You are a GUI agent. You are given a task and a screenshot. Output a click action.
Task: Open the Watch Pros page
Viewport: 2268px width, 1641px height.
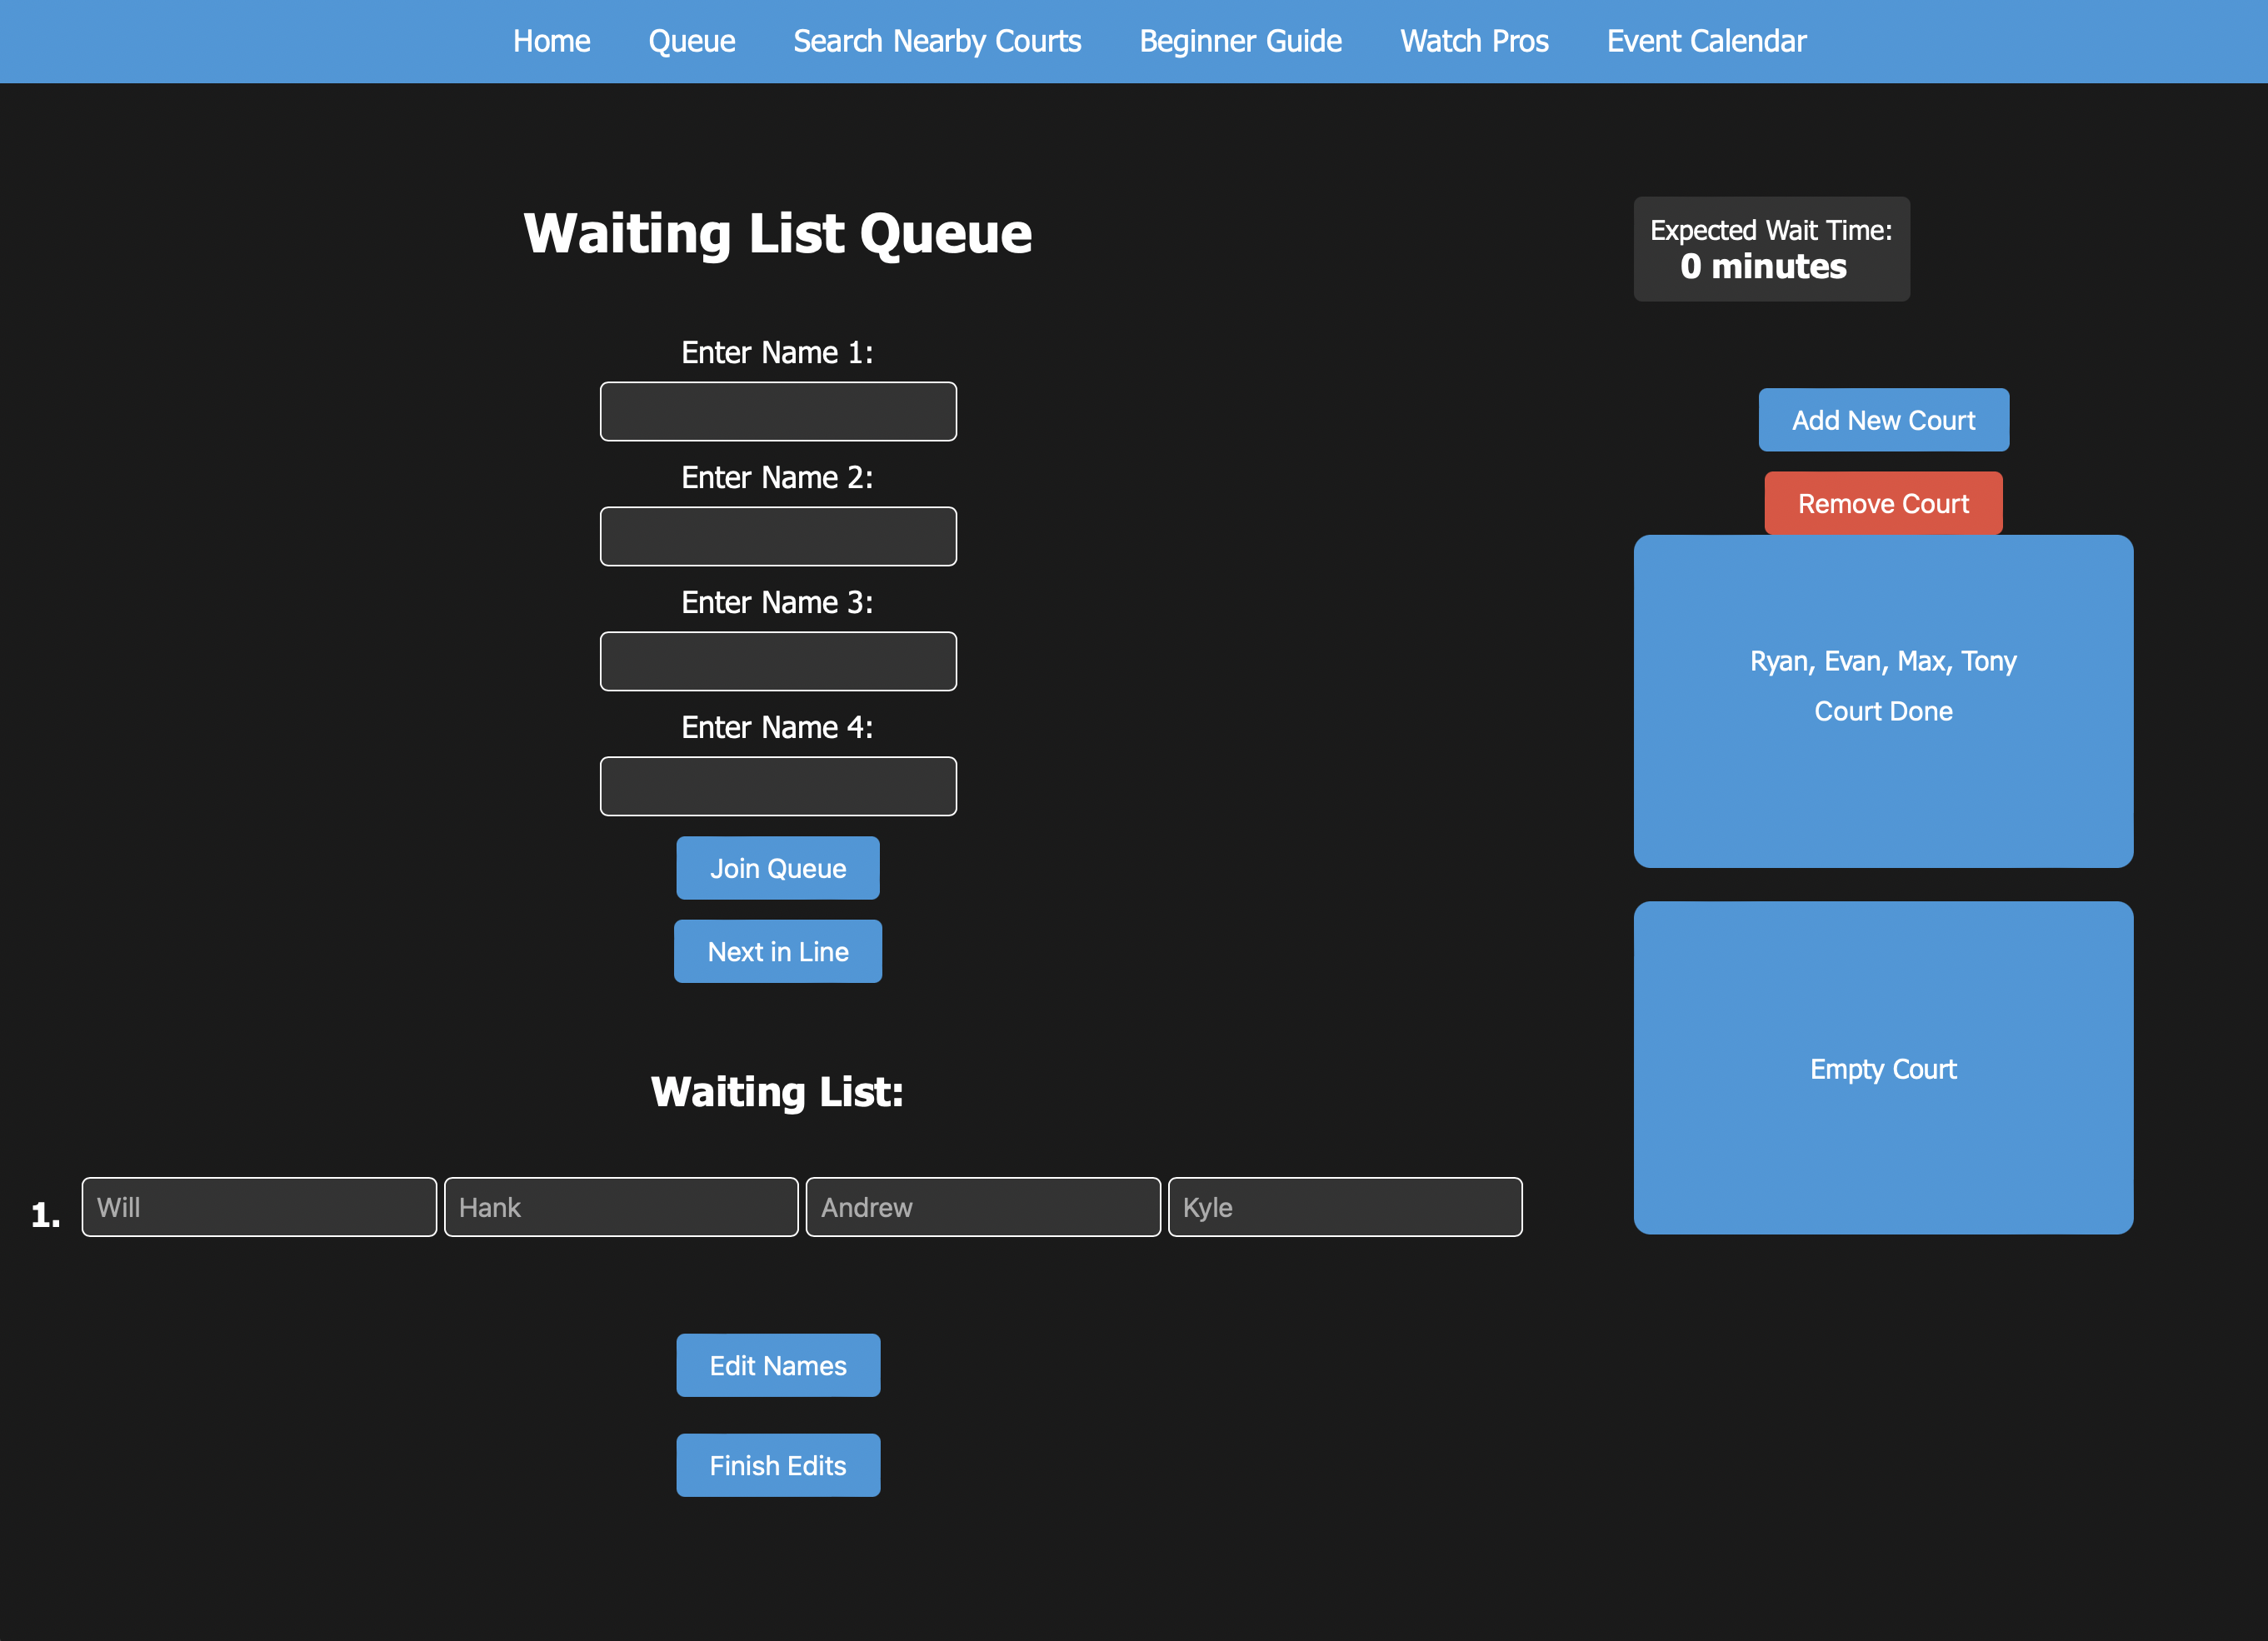pos(1473,41)
